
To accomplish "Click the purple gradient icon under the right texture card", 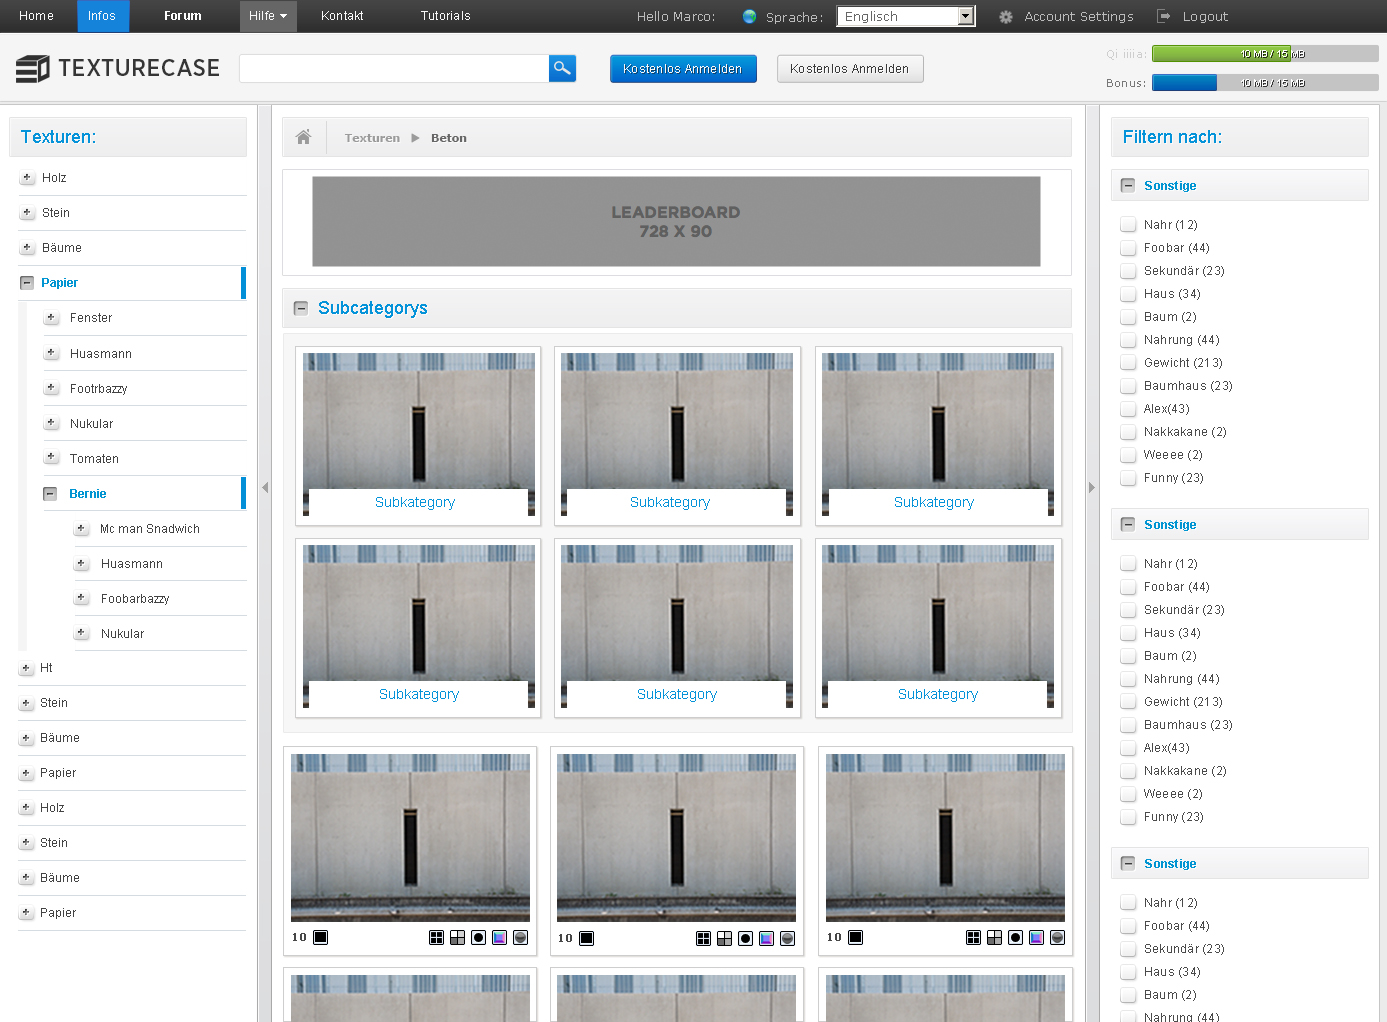I will click(x=1036, y=937).
